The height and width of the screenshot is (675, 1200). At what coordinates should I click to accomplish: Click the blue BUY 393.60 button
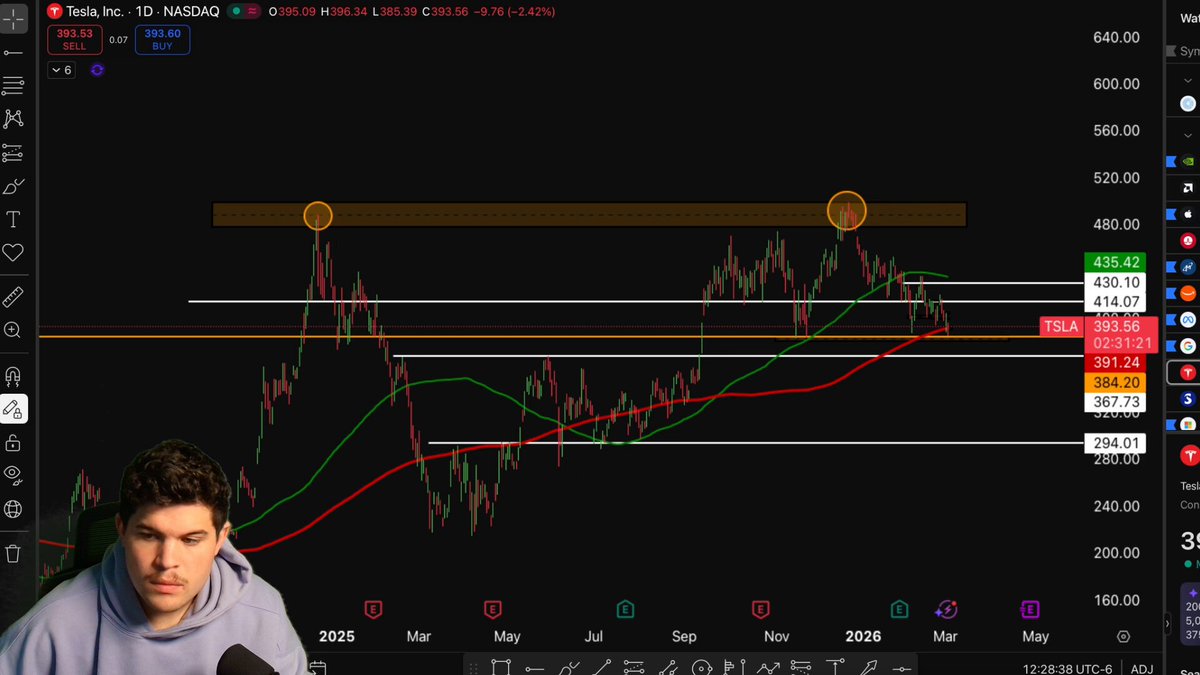pyautogui.click(x=162, y=39)
